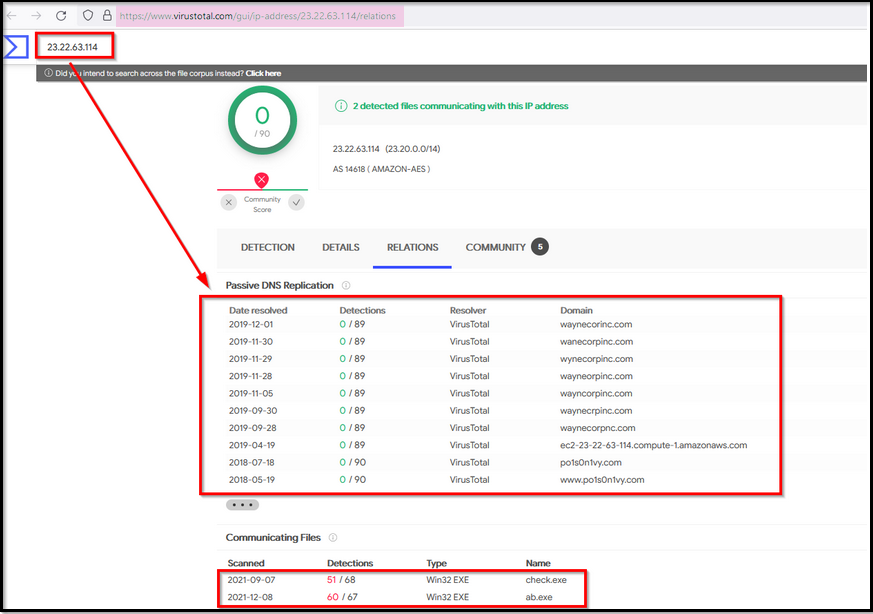Open domain waynecrpinc.com
The width and height of the screenshot is (873, 614).
596,410
